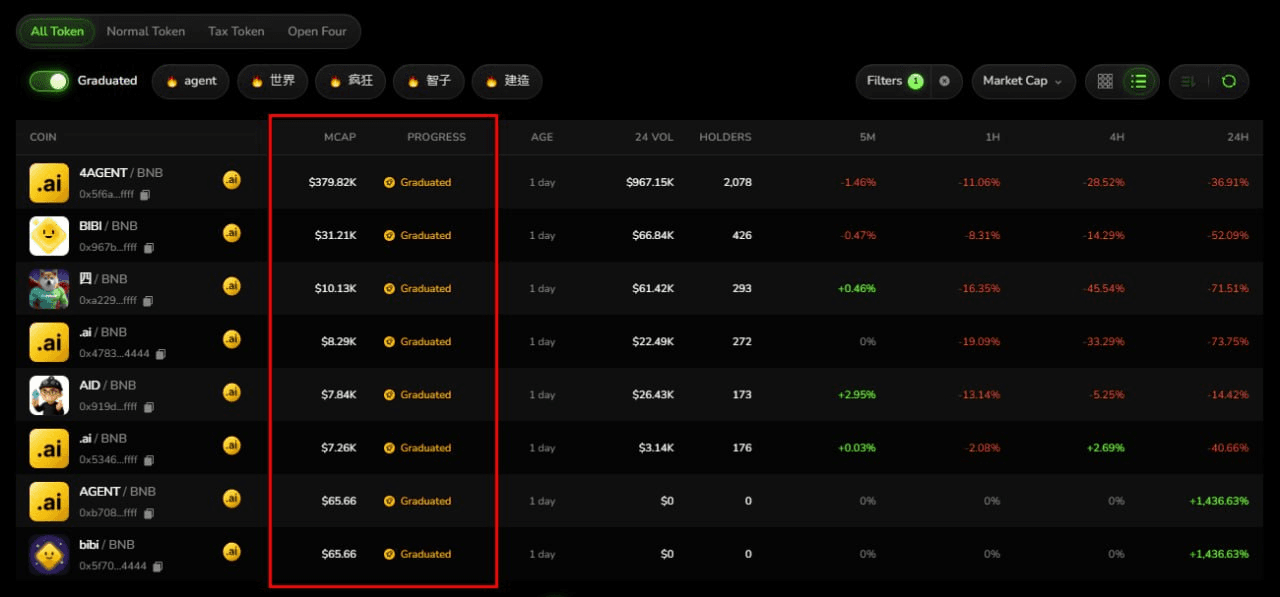The height and width of the screenshot is (597, 1280).
Task: Select the 世界 trending tag
Action: tap(272, 81)
